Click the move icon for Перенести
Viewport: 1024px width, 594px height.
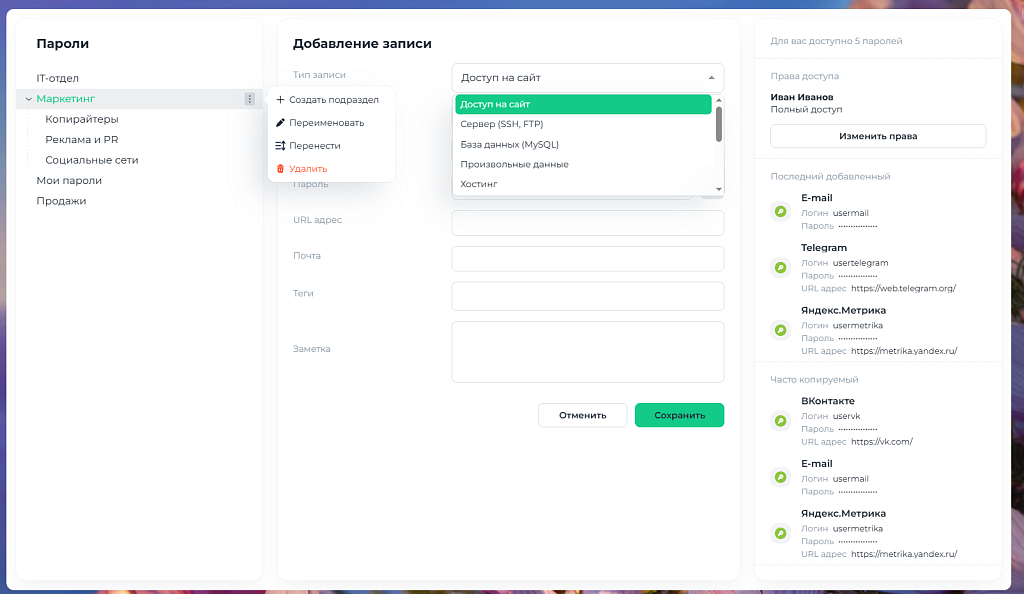pos(280,146)
